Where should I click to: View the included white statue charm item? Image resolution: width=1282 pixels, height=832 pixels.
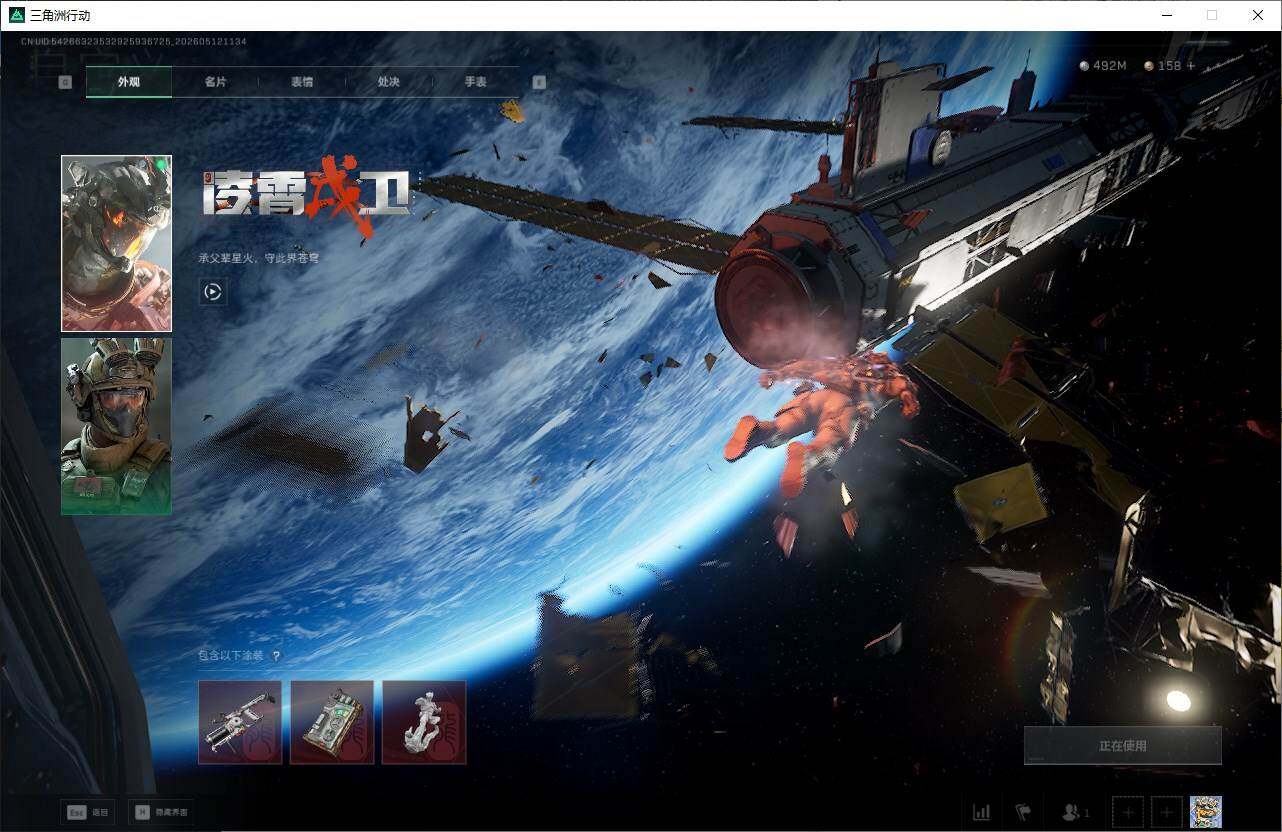(x=424, y=722)
